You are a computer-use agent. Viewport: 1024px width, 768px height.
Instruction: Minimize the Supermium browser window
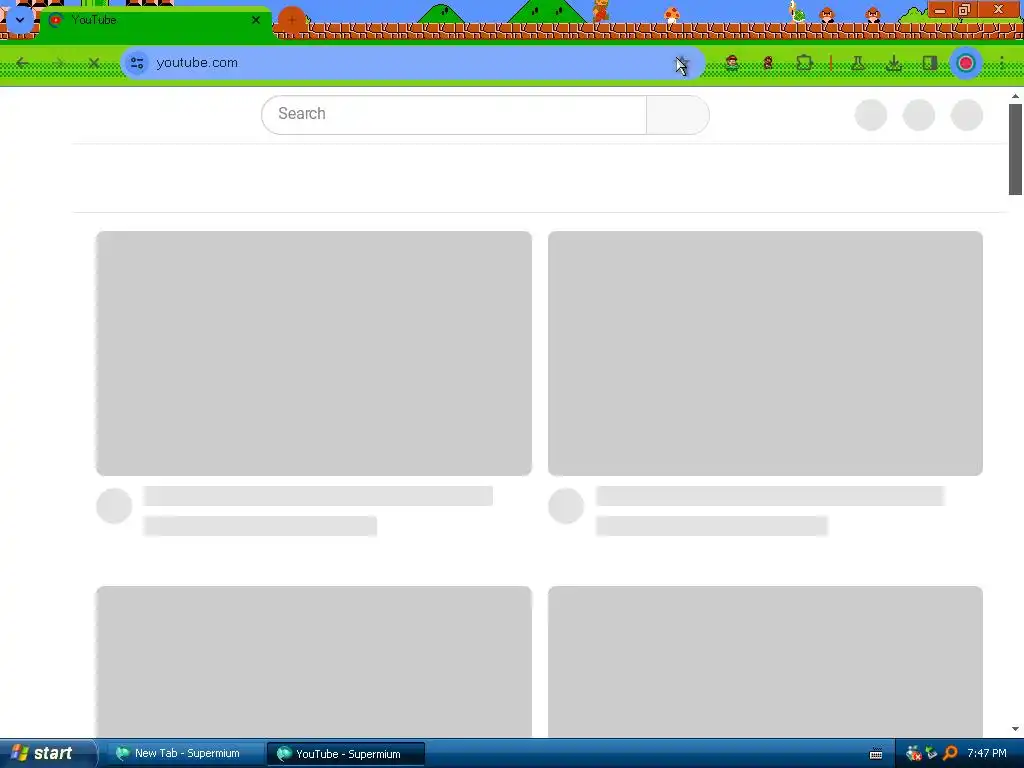pyautogui.click(x=940, y=10)
